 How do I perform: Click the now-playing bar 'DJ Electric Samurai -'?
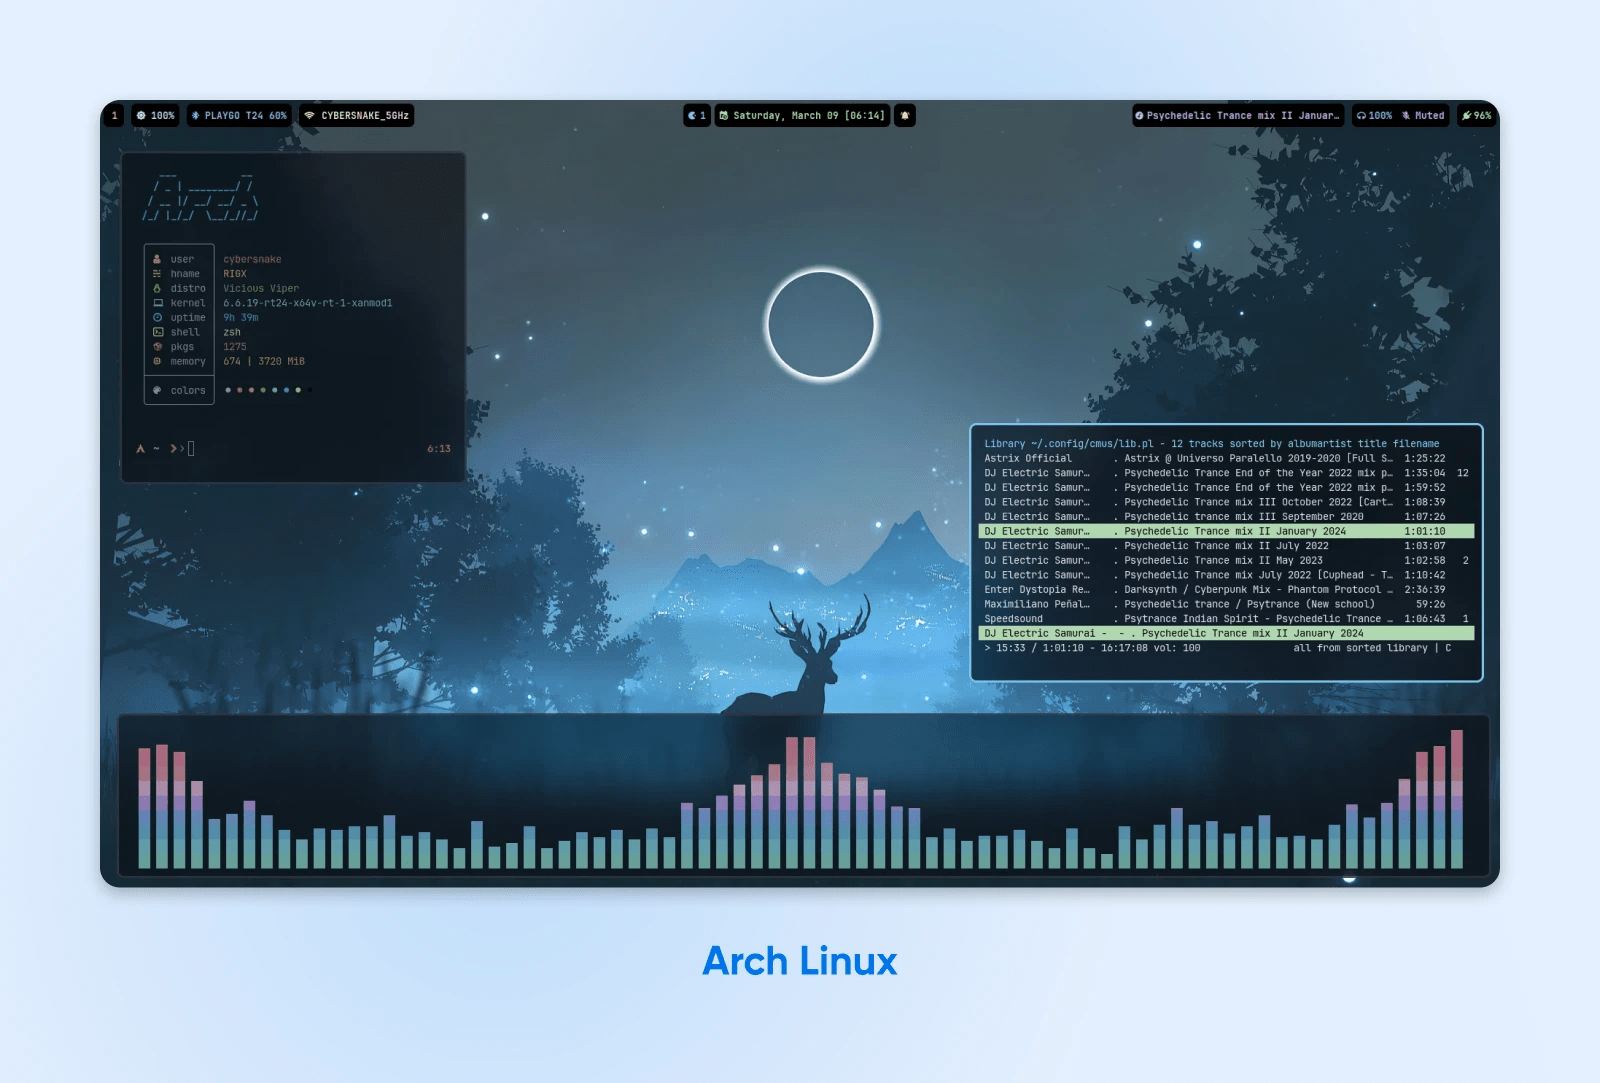pos(1226,633)
